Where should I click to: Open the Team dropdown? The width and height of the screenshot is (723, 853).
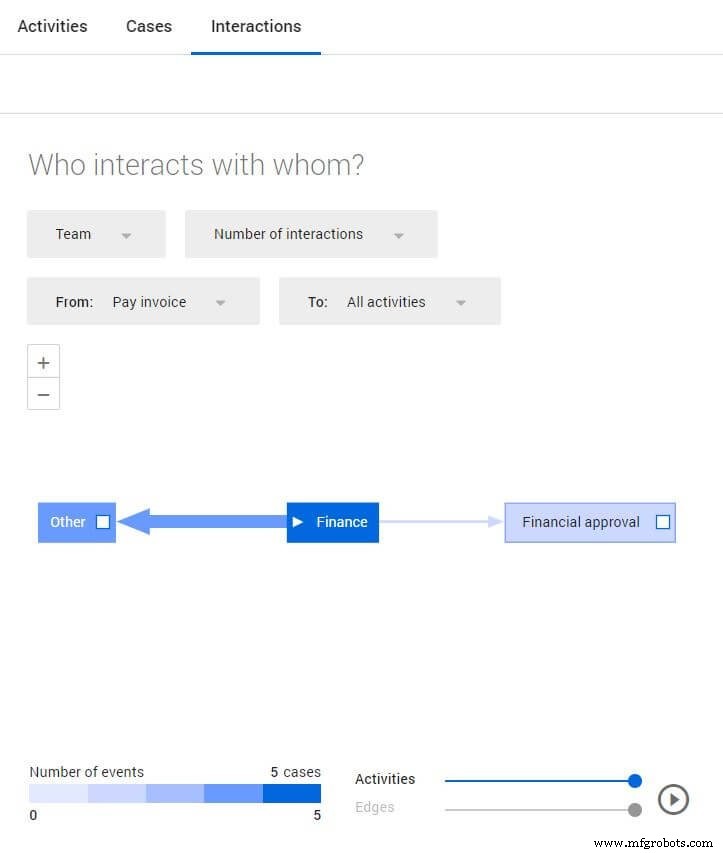[x=96, y=234]
